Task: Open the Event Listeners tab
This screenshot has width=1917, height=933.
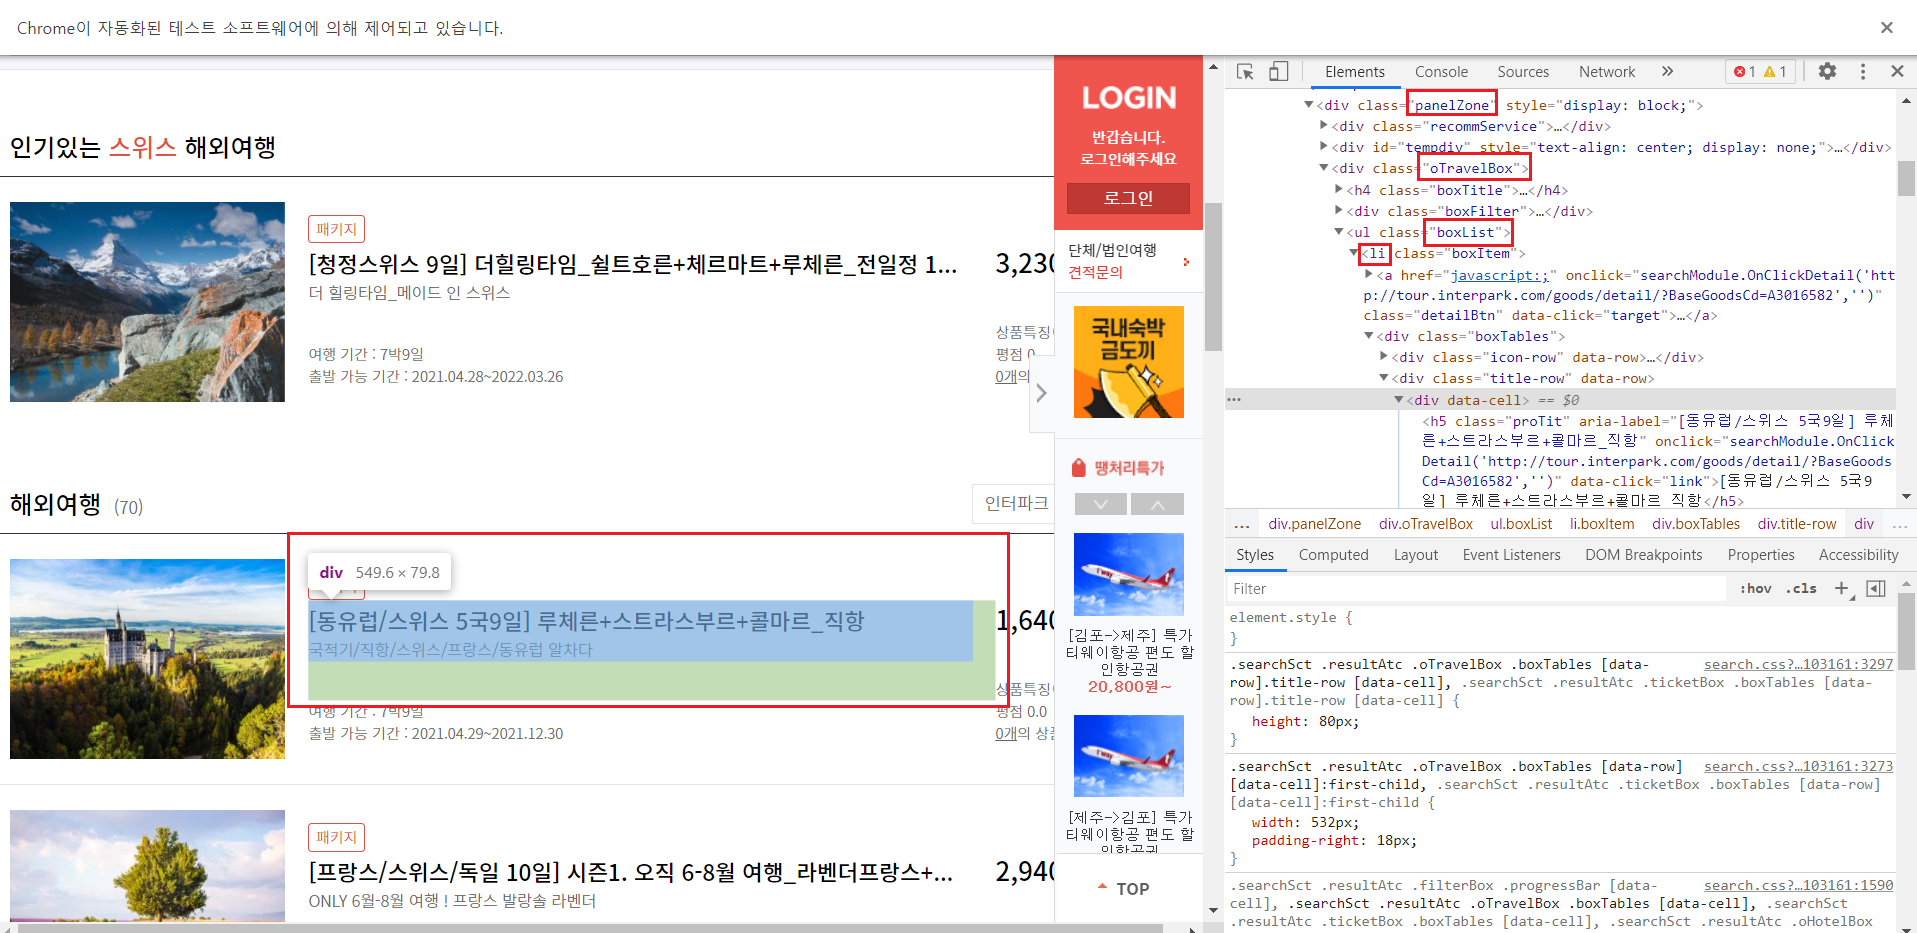Action: (1511, 555)
